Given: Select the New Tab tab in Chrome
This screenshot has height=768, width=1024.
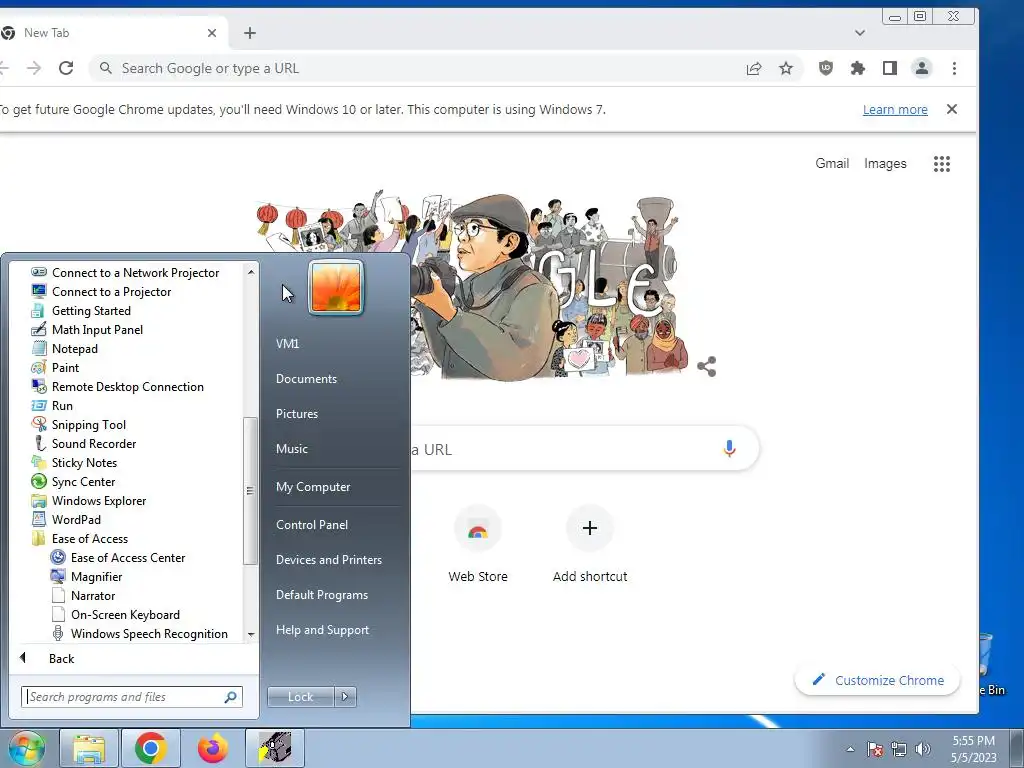Looking at the screenshot, I should (104, 33).
